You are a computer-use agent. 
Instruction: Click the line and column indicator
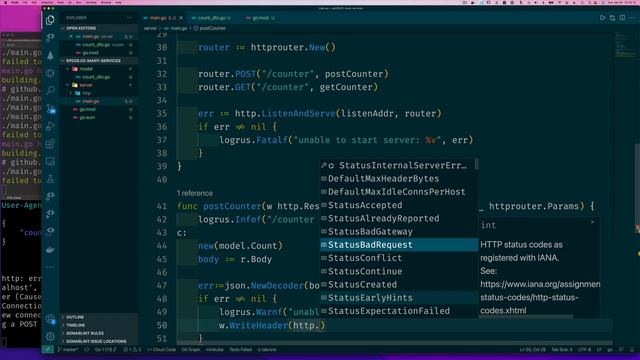tap(533, 350)
